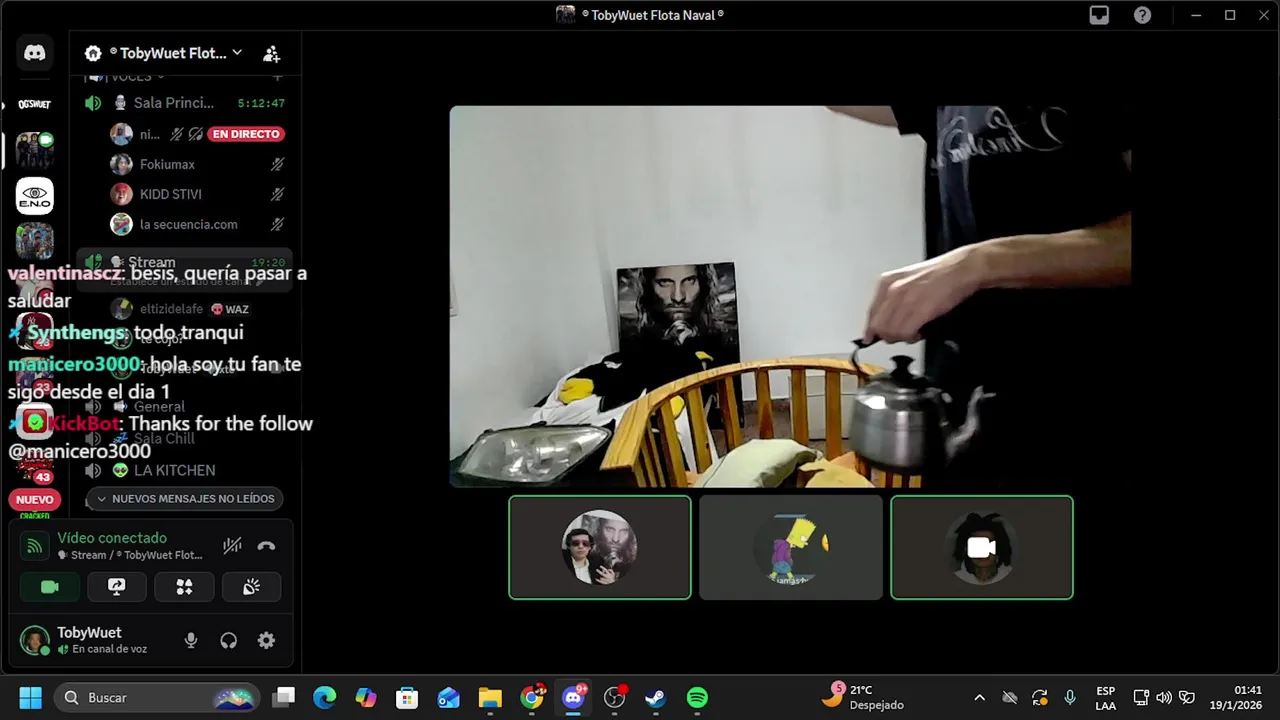Open the OGSWUET server
The image size is (1280, 720).
pos(35,104)
